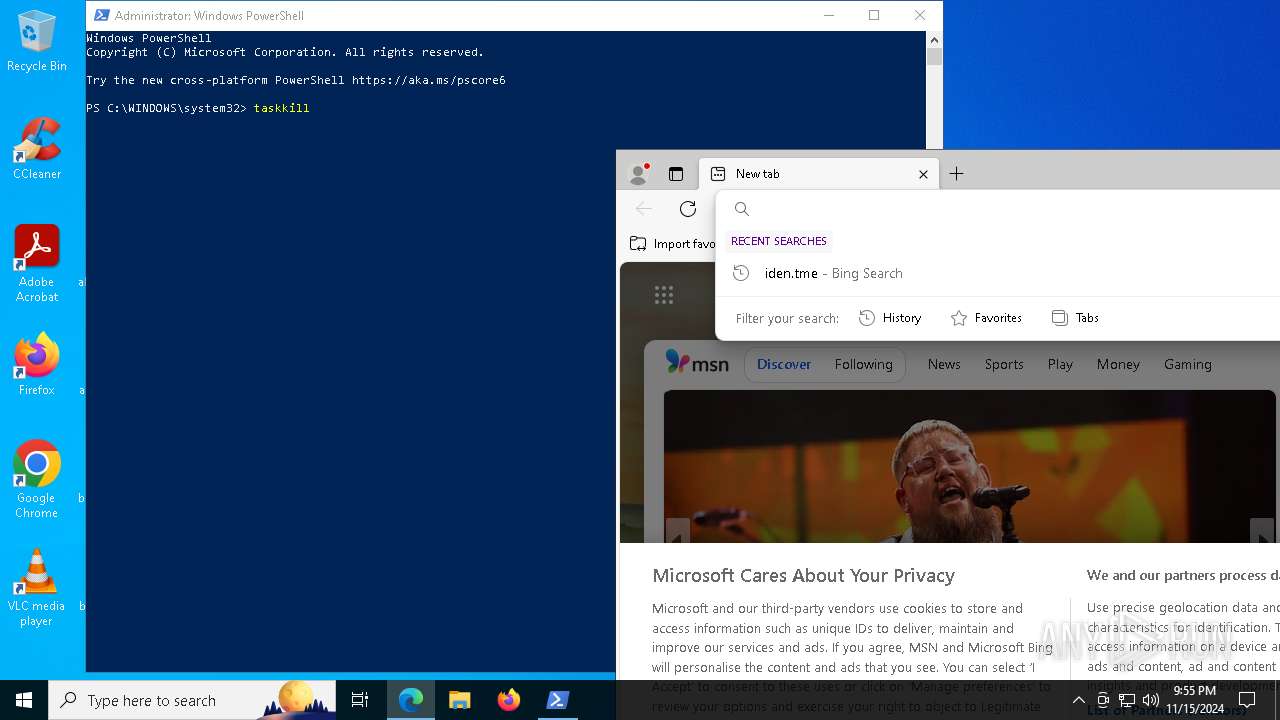The width and height of the screenshot is (1280, 720).
Task: Open Task View on taskbar
Action: pyautogui.click(x=360, y=700)
